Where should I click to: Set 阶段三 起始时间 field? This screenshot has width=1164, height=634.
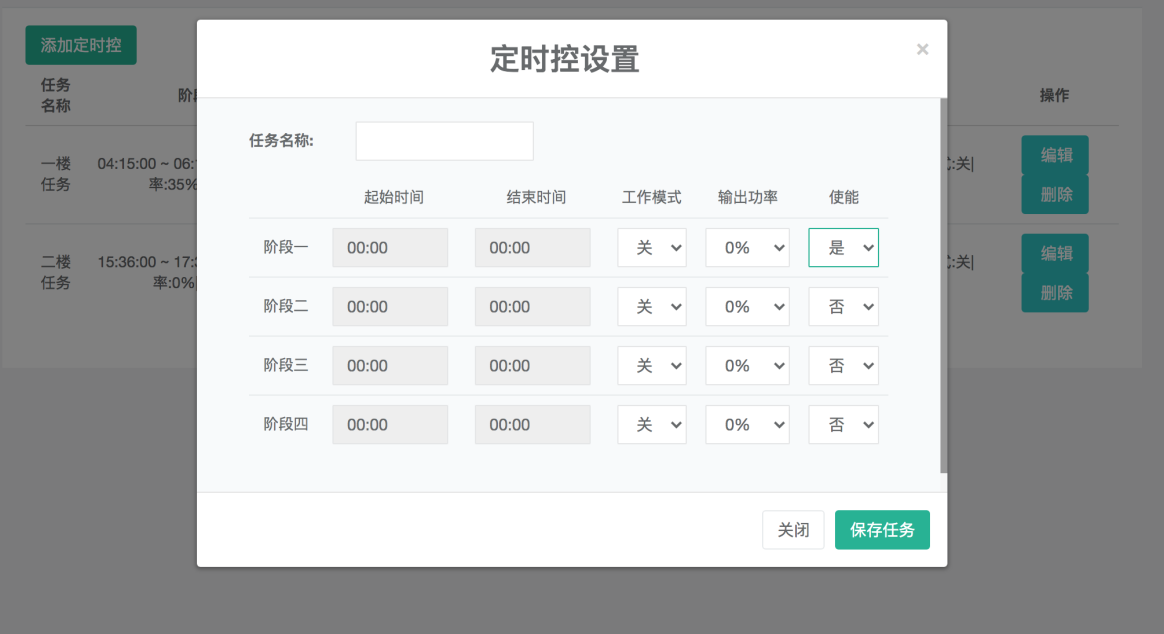[x=390, y=365]
